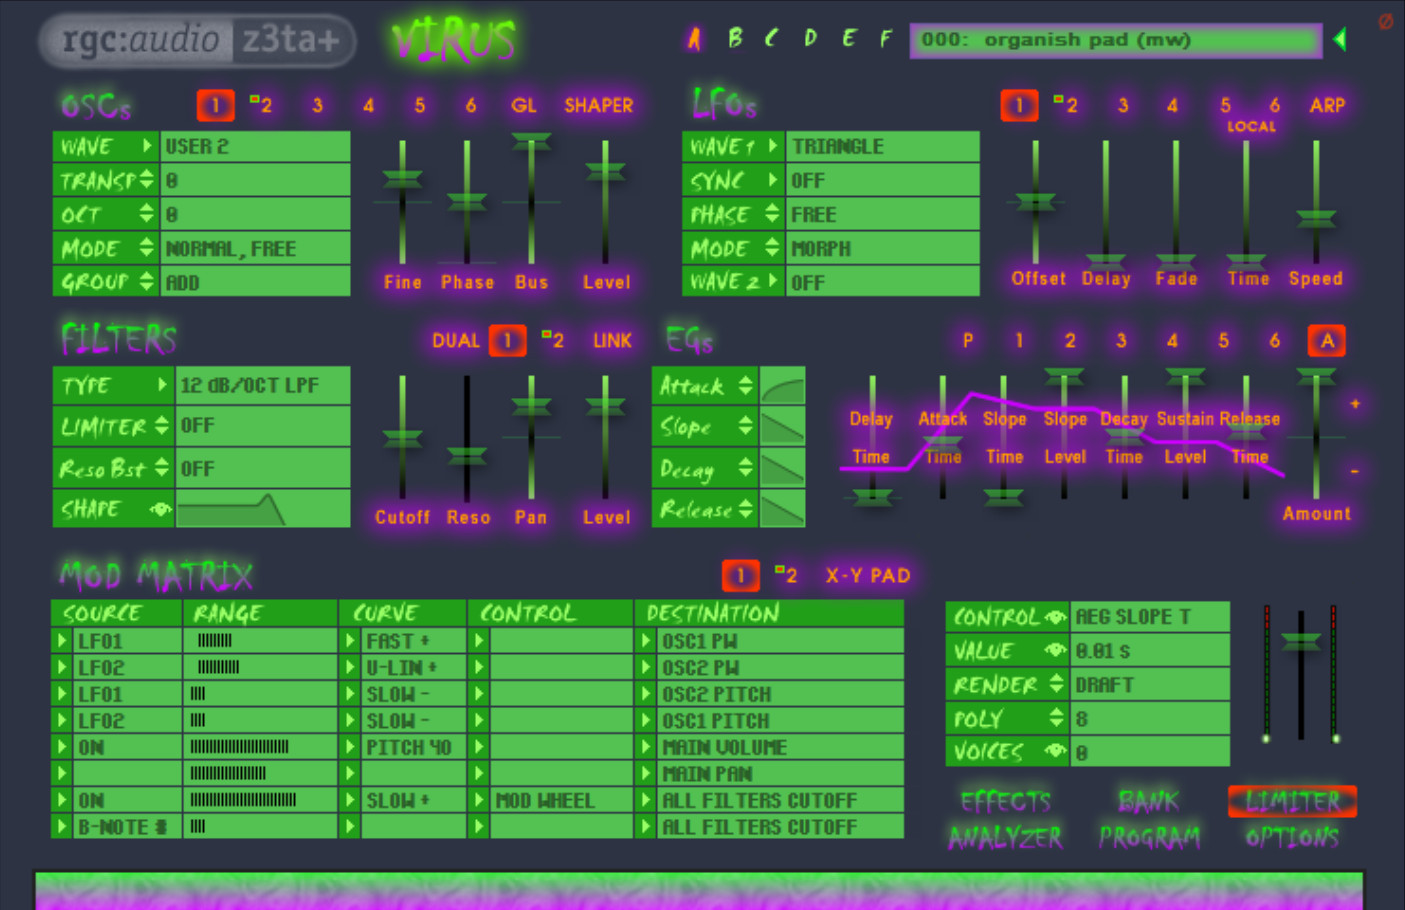Viewport: 1405px width, 910px height.
Task: Click the green arrow beside preset name
Action: [1340, 40]
